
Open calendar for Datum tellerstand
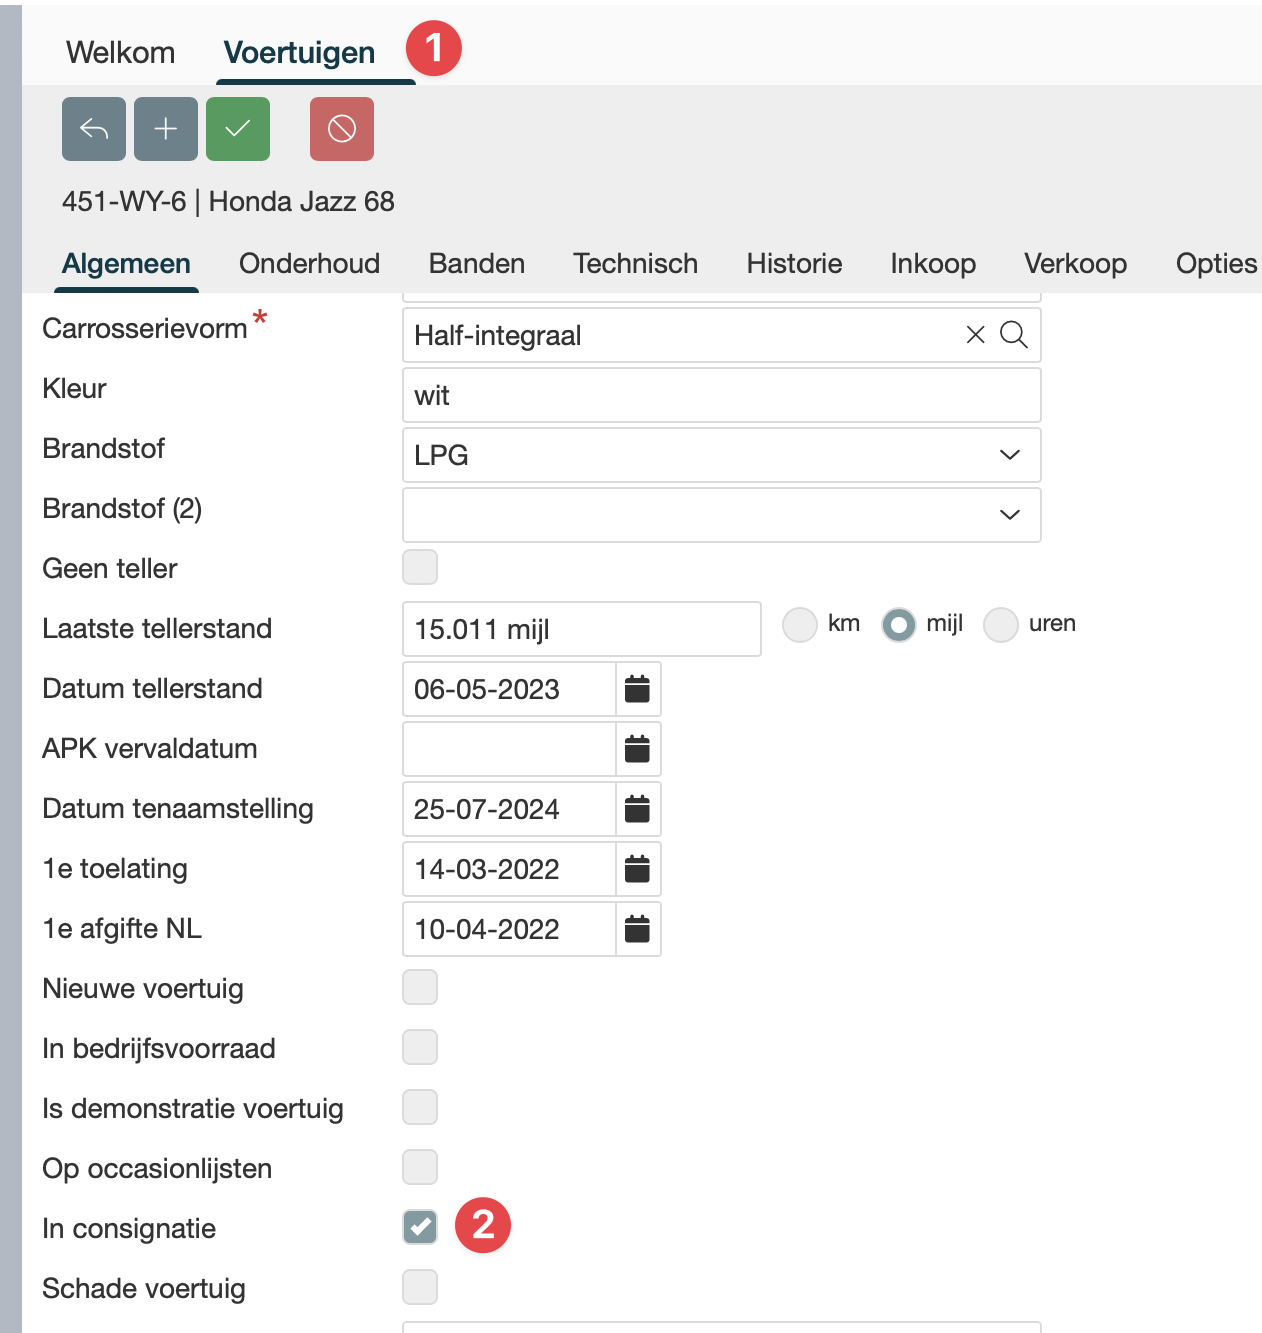637,689
